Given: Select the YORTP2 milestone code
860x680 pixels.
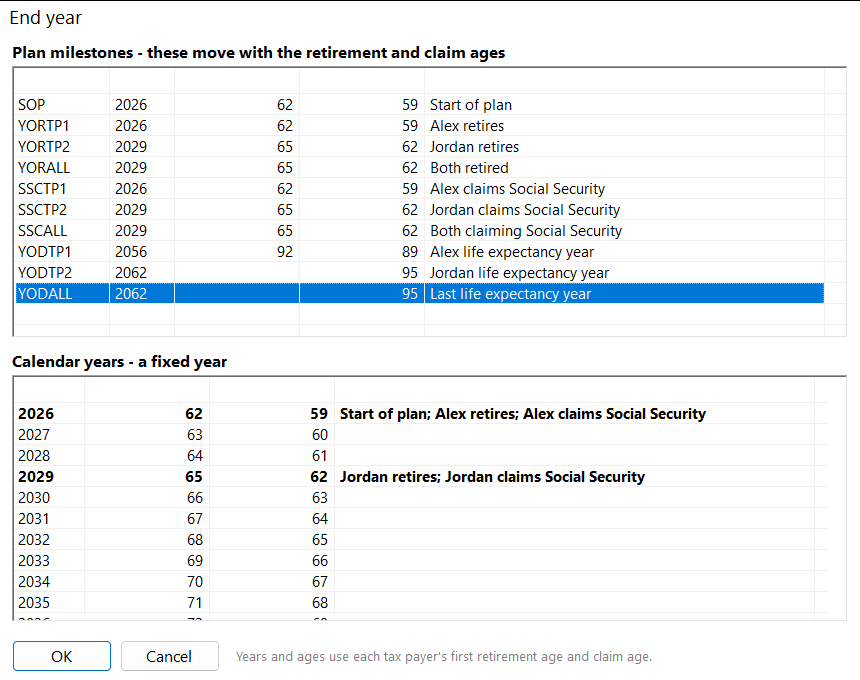Looking at the screenshot, I should (x=43, y=146).
